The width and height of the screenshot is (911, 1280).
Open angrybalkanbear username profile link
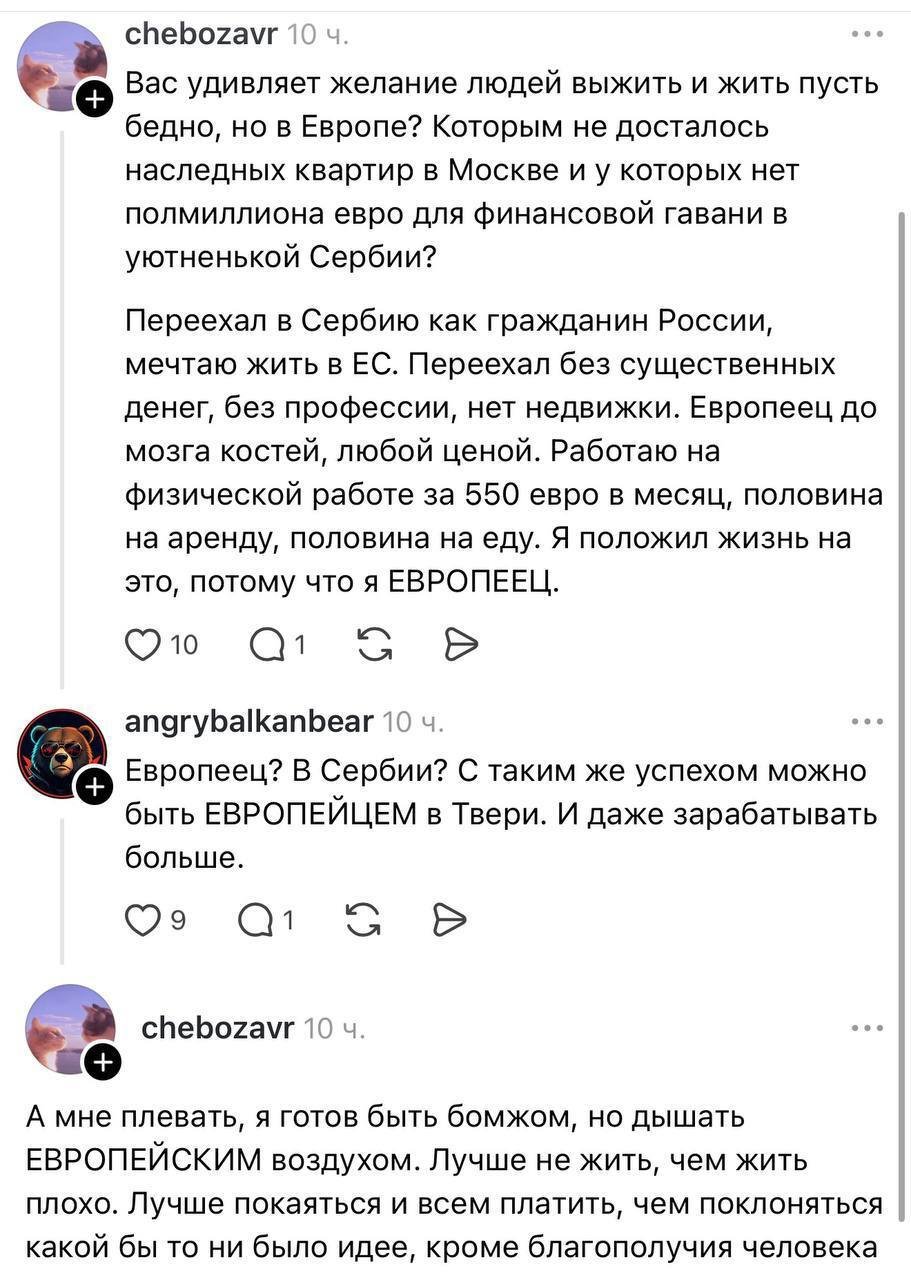pyautogui.click(x=249, y=722)
